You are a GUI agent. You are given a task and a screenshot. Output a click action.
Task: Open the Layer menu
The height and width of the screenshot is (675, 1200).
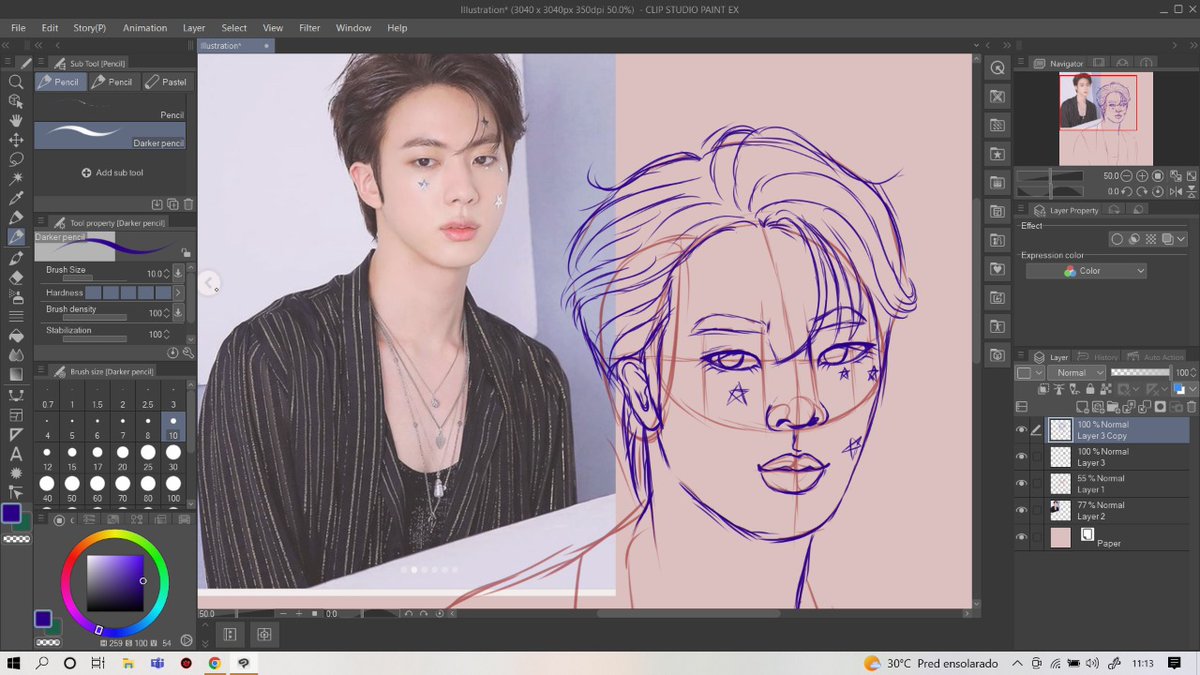click(x=194, y=28)
